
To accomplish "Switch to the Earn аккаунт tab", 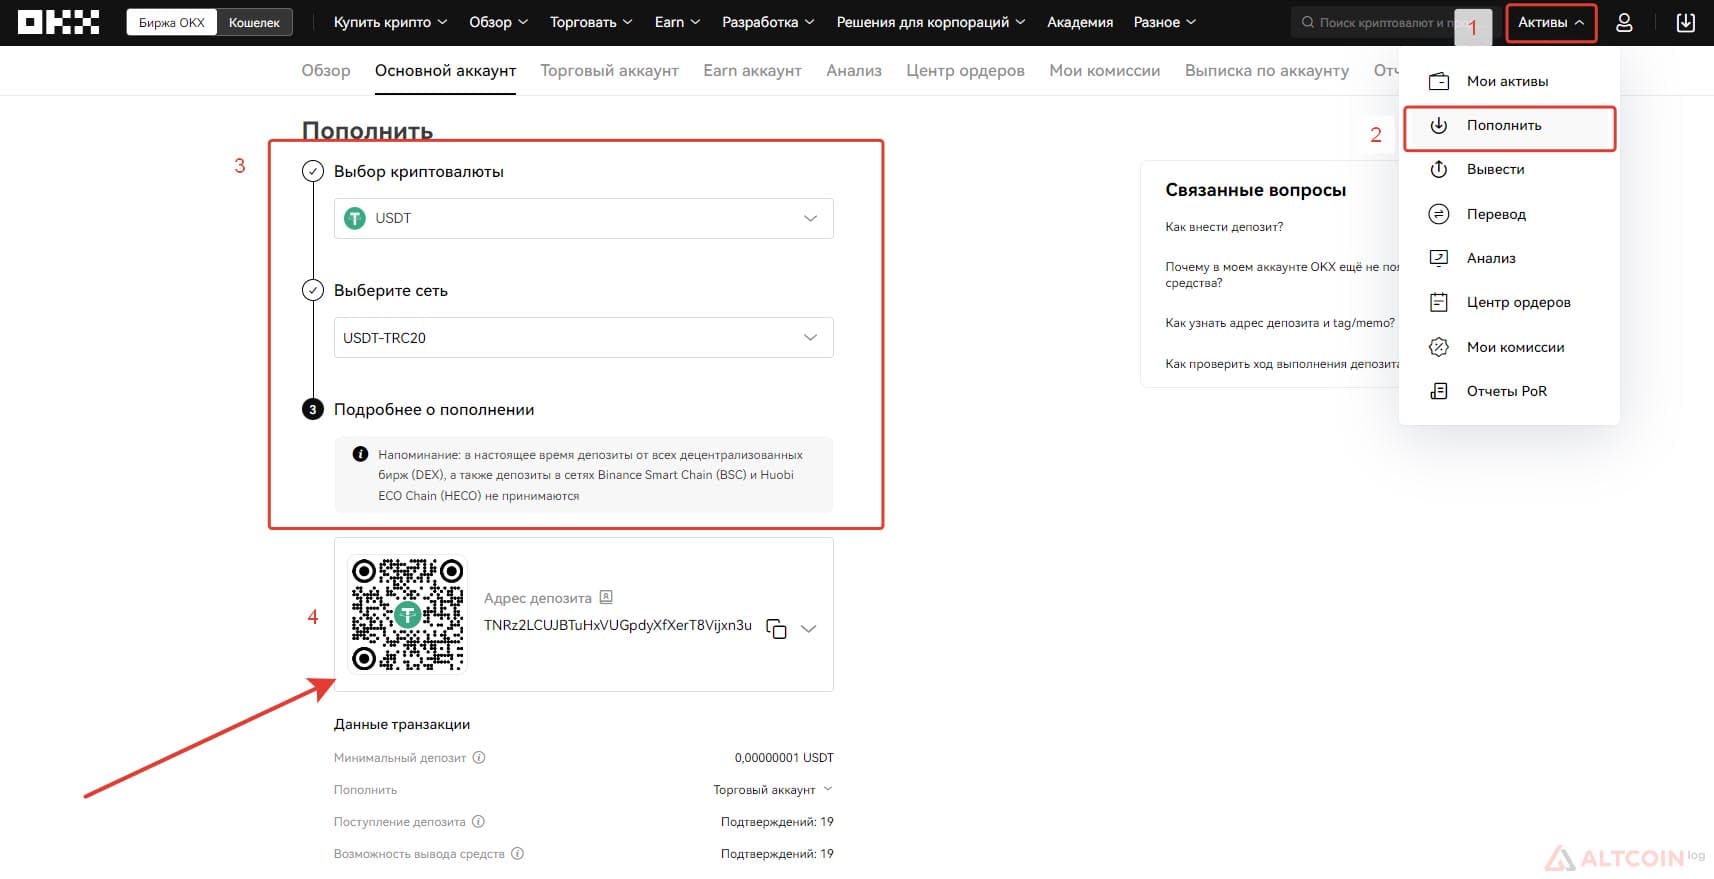I will coord(752,70).
